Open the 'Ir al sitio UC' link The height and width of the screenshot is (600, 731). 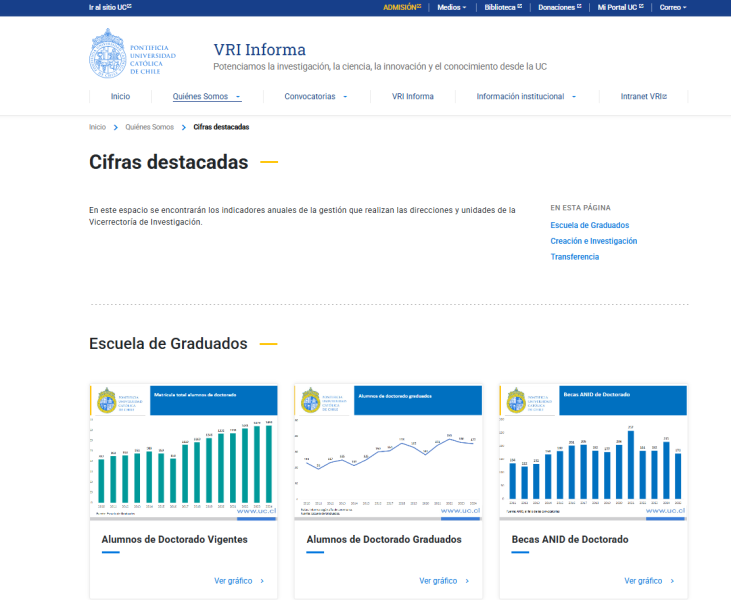(x=110, y=7)
